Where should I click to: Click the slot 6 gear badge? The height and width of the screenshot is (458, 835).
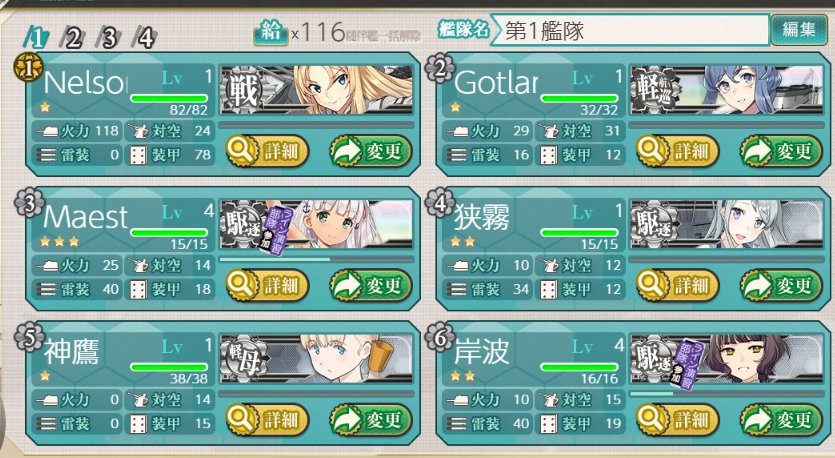point(439,337)
